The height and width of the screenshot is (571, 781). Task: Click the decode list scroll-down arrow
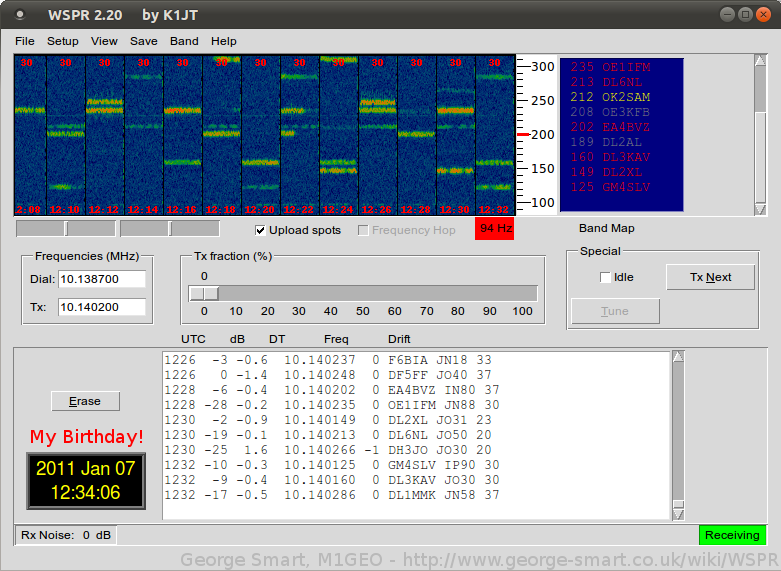click(x=678, y=514)
